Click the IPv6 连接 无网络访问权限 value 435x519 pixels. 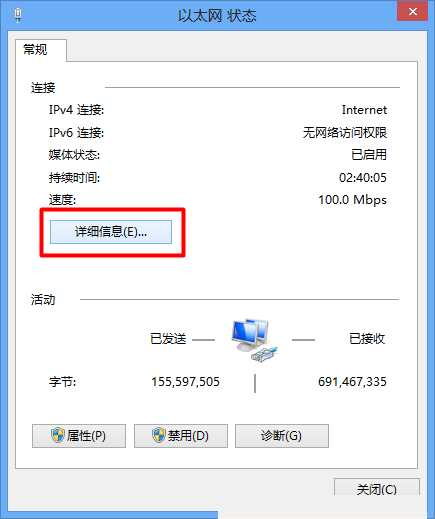(x=345, y=133)
